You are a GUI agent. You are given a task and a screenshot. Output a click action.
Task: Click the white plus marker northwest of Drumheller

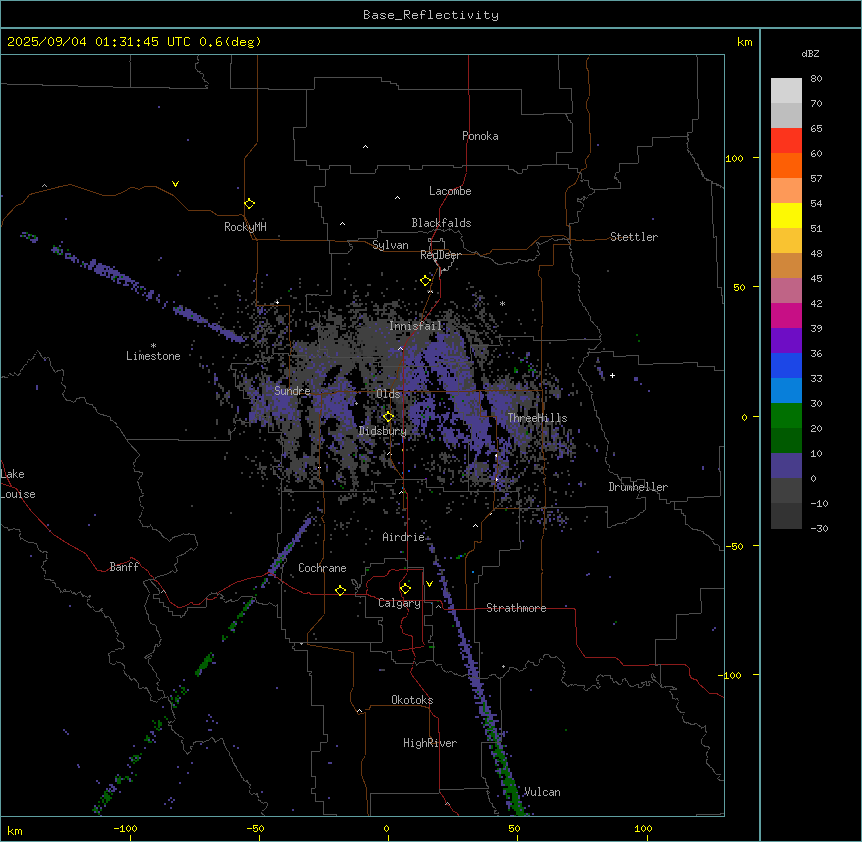click(x=612, y=375)
